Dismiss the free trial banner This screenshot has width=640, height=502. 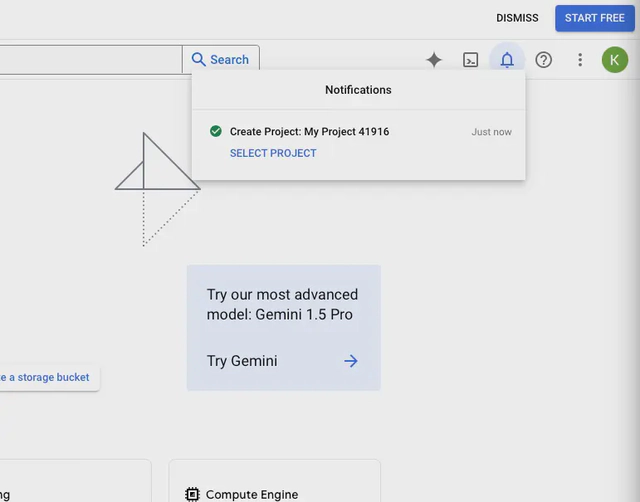pos(517,18)
